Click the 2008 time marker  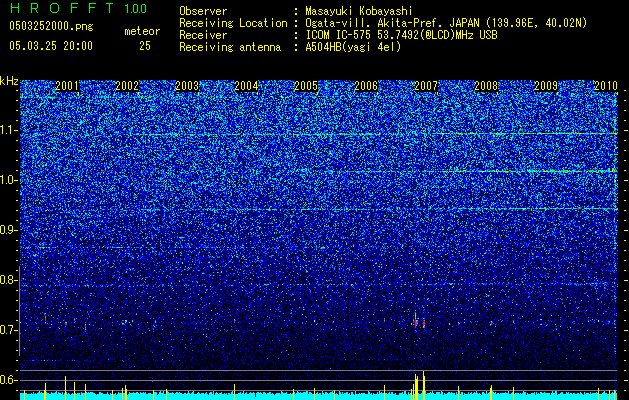click(x=486, y=86)
